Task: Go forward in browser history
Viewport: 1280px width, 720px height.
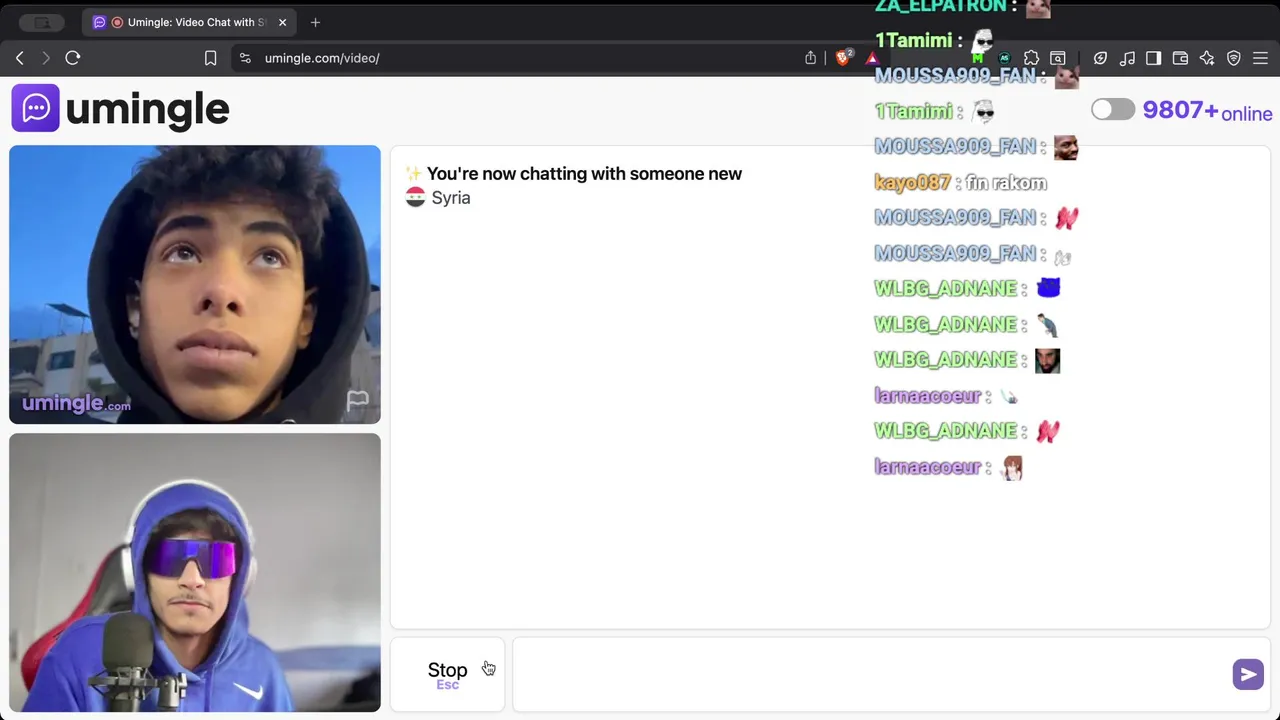Action: point(45,58)
